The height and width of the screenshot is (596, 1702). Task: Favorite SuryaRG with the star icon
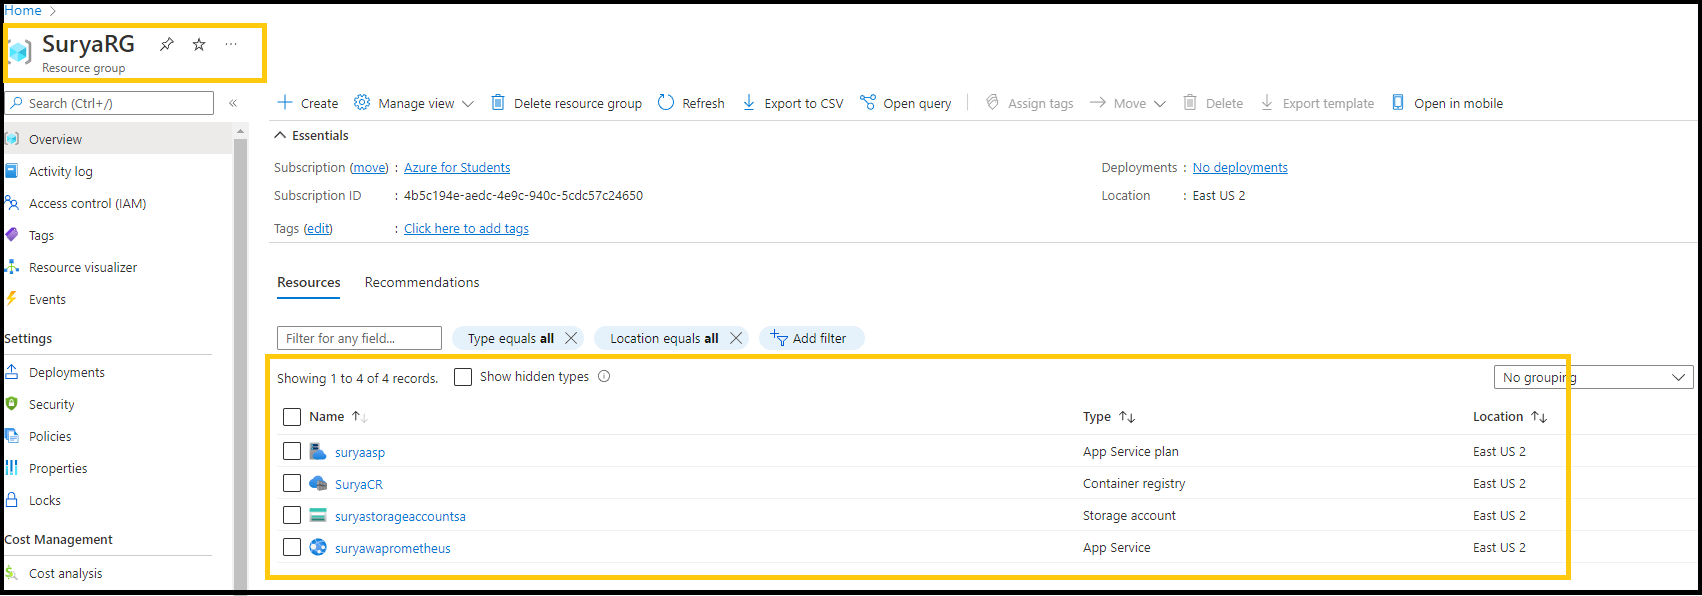[199, 44]
